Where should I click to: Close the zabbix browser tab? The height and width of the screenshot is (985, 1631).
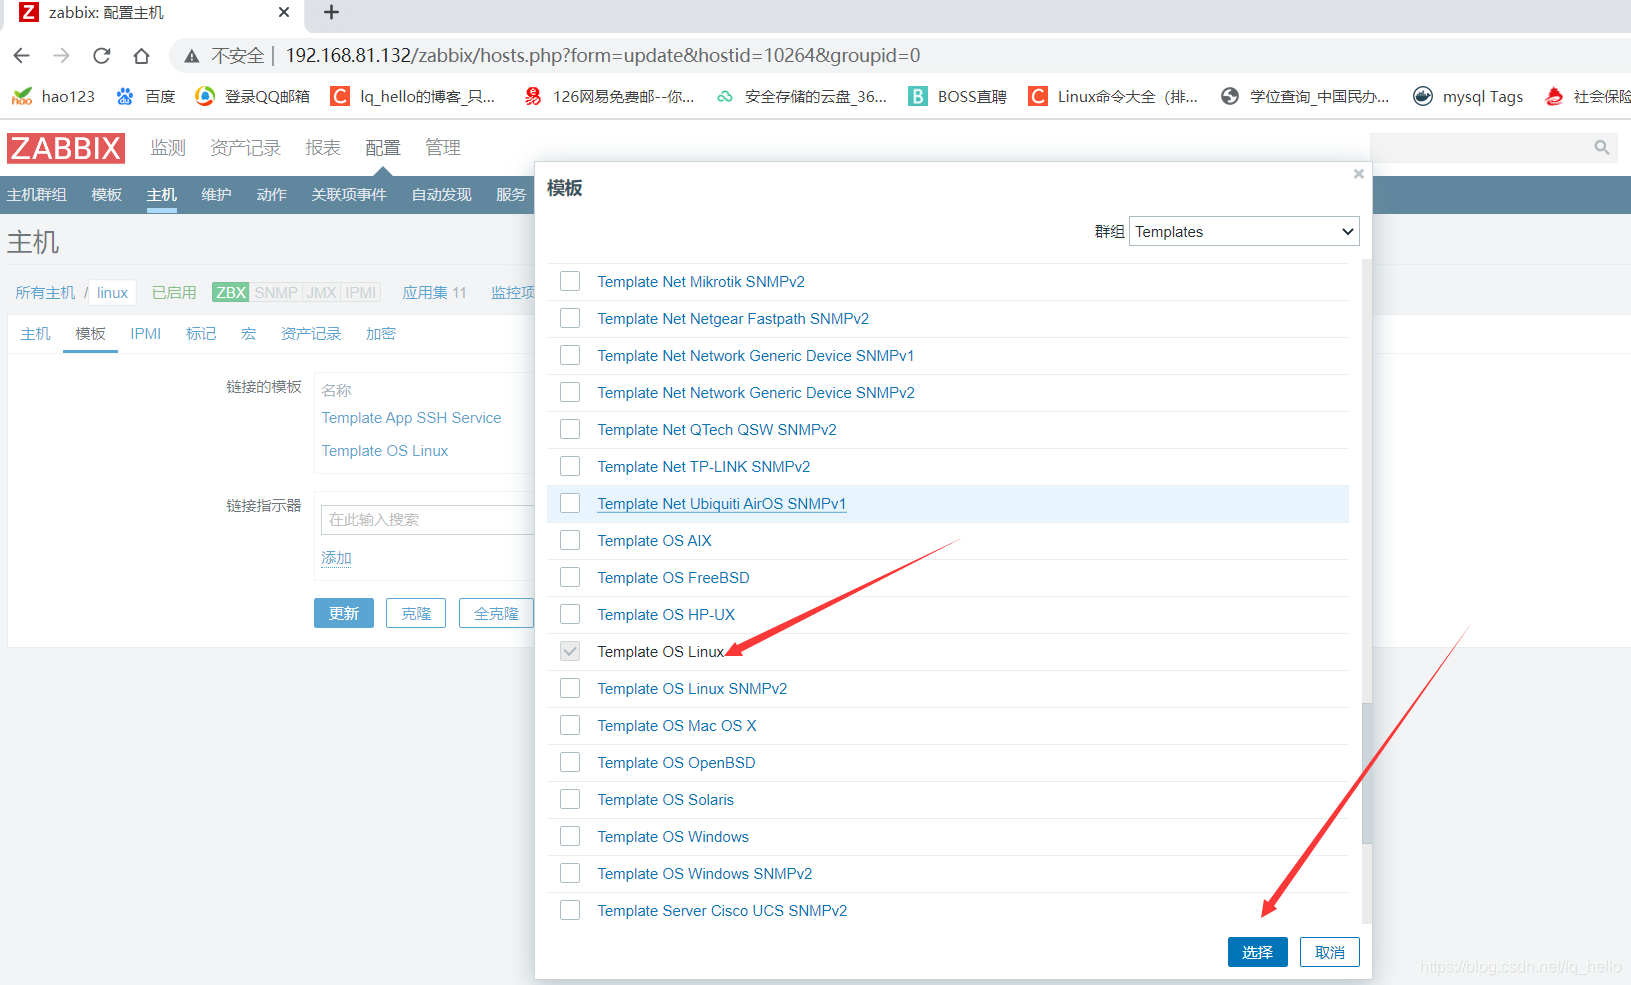(x=284, y=12)
